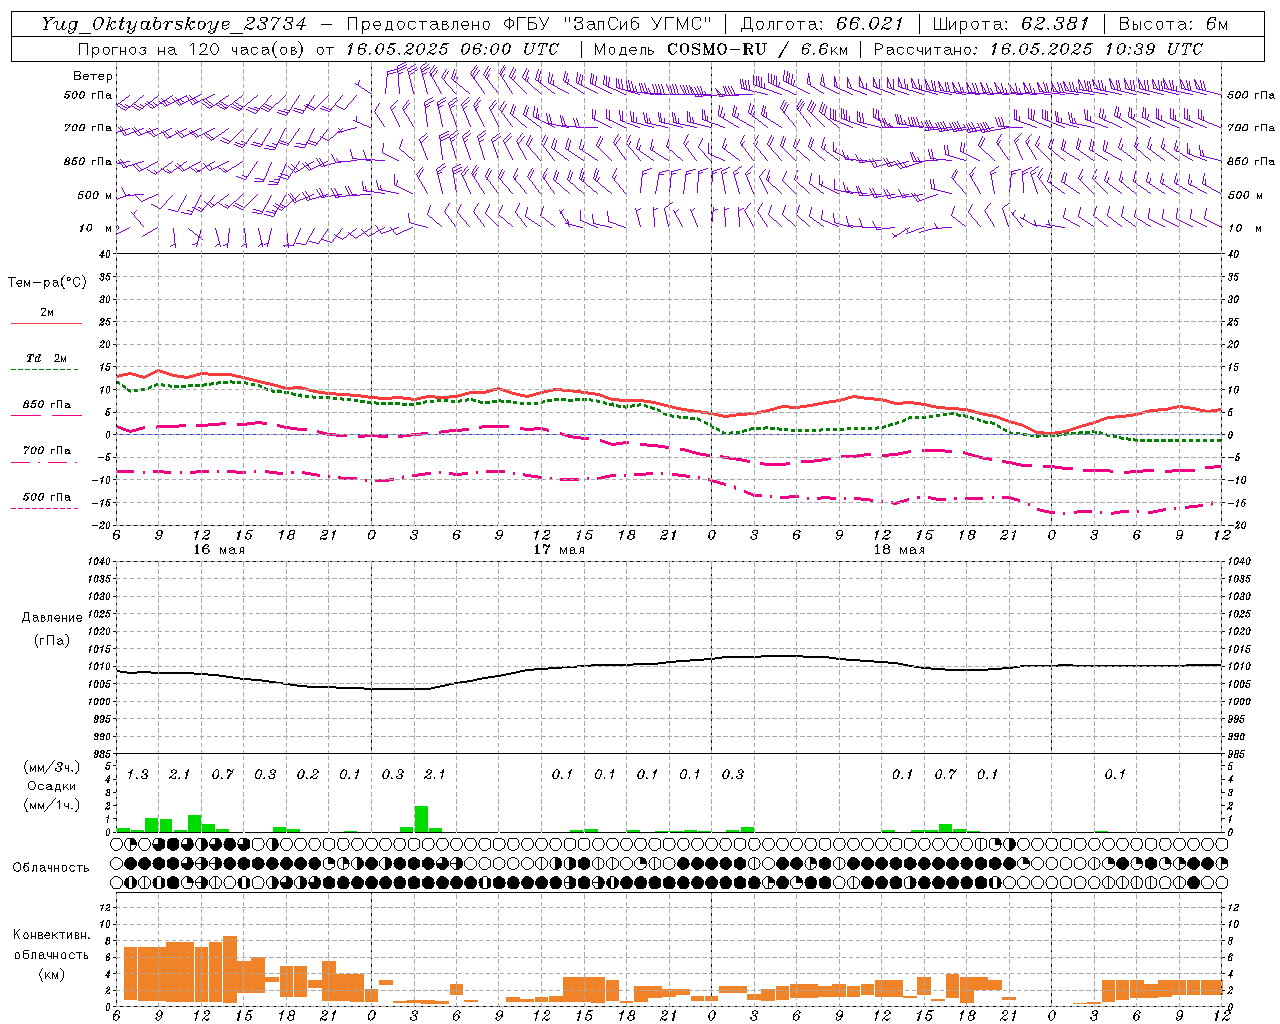The height and width of the screenshot is (1024, 1280).
Task: Click the 16 мая date label
Action: pos(218,549)
